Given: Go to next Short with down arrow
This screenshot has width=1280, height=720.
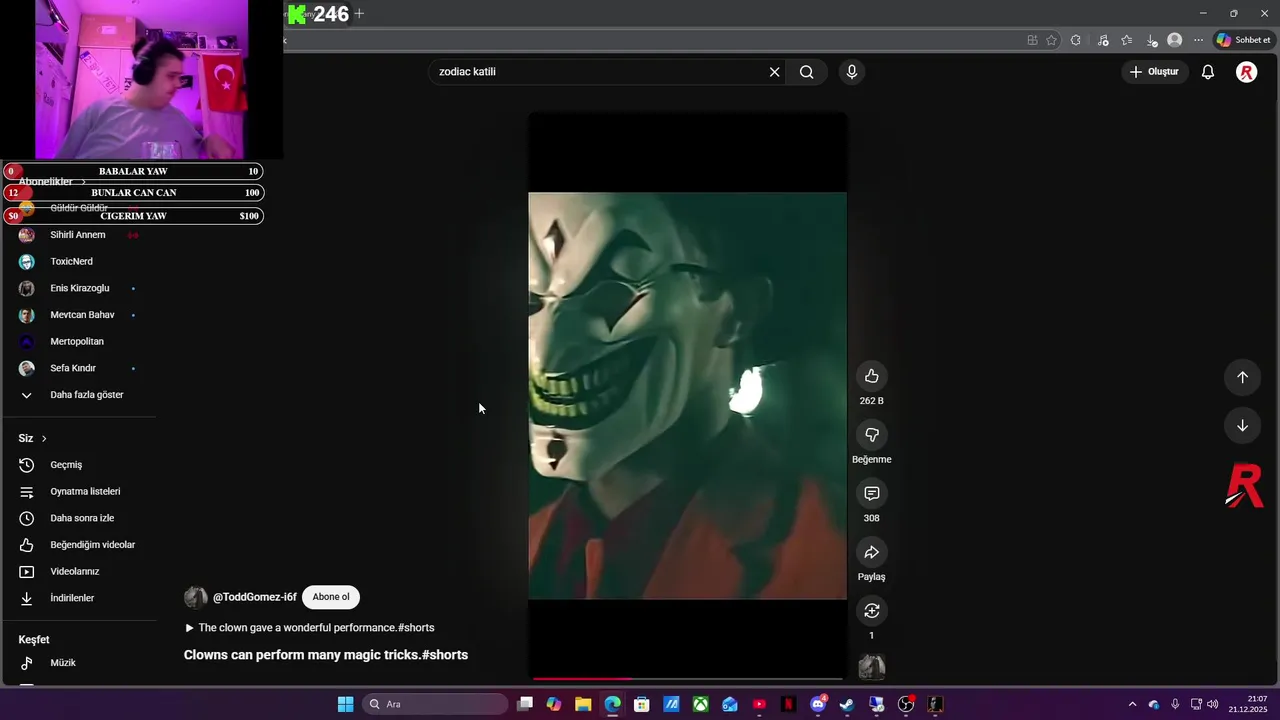Looking at the screenshot, I should tap(1242, 425).
